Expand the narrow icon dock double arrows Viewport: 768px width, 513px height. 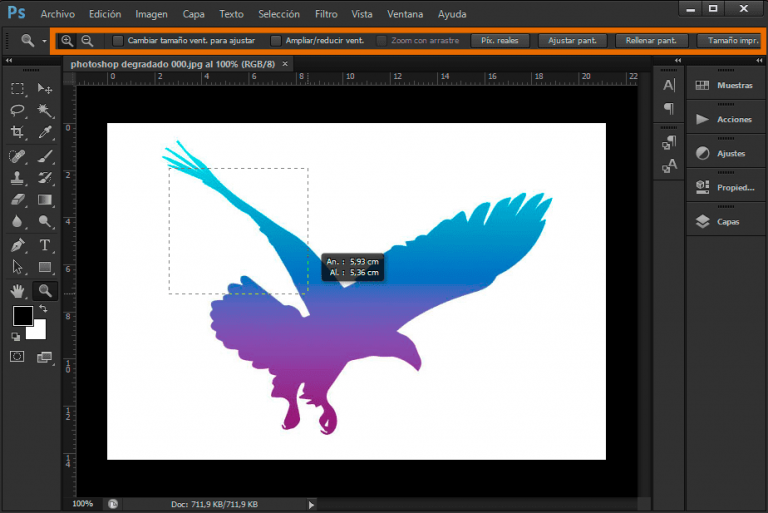click(x=678, y=60)
